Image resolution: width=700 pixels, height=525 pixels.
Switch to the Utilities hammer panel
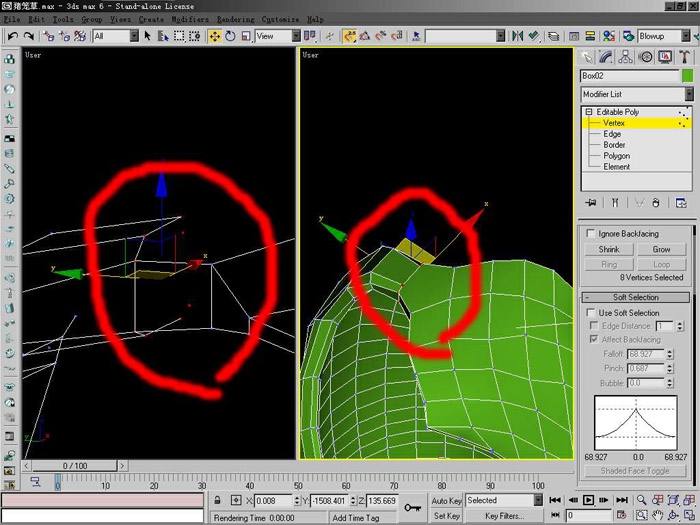(684, 57)
